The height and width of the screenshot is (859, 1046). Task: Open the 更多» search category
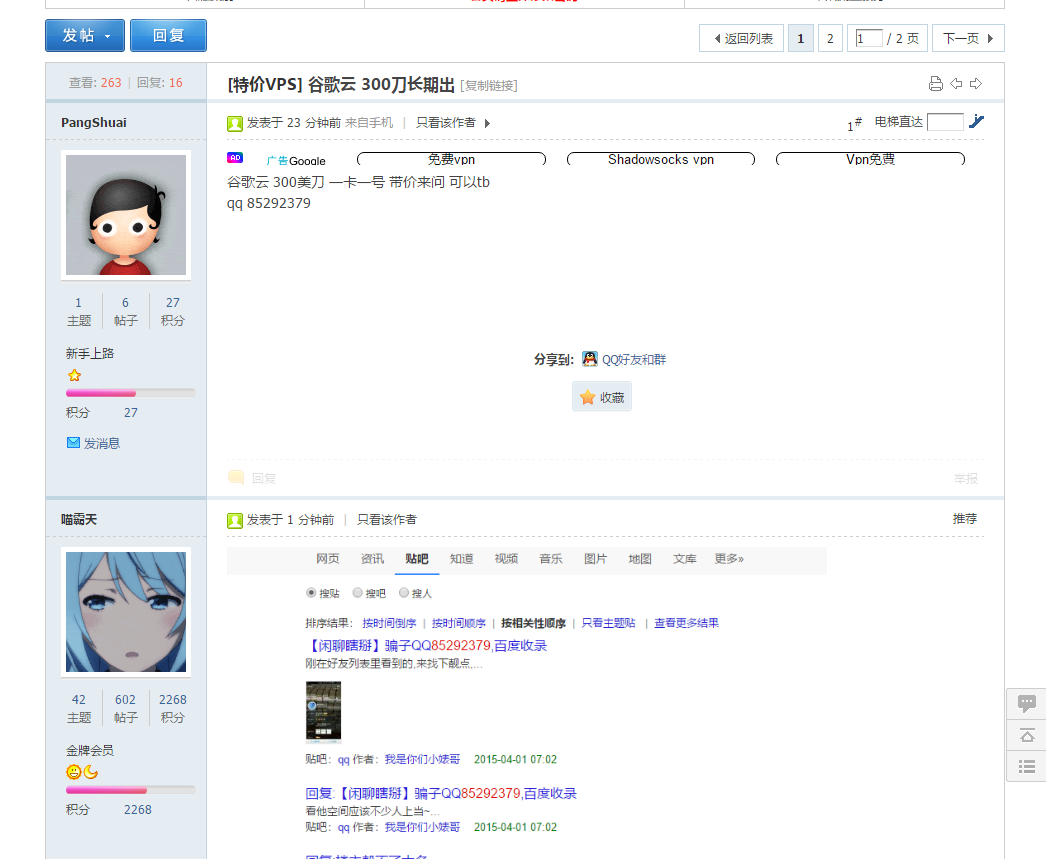729,558
